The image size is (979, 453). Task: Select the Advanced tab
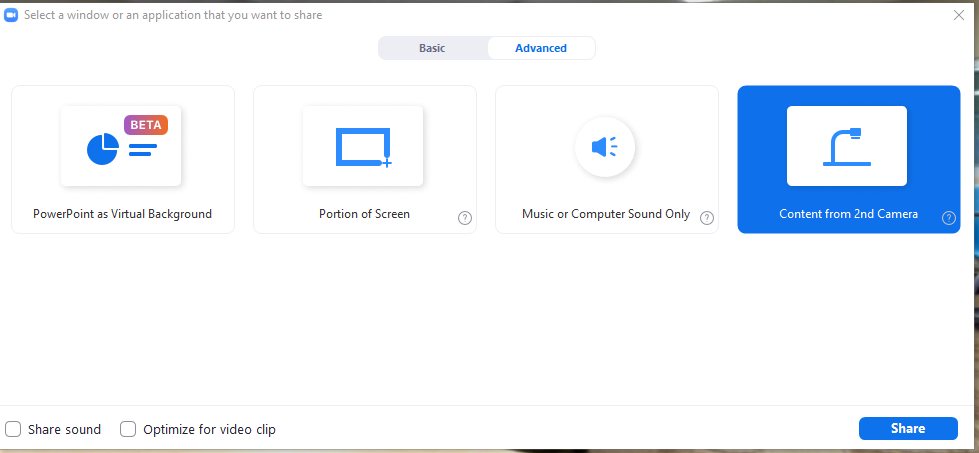coord(541,48)
